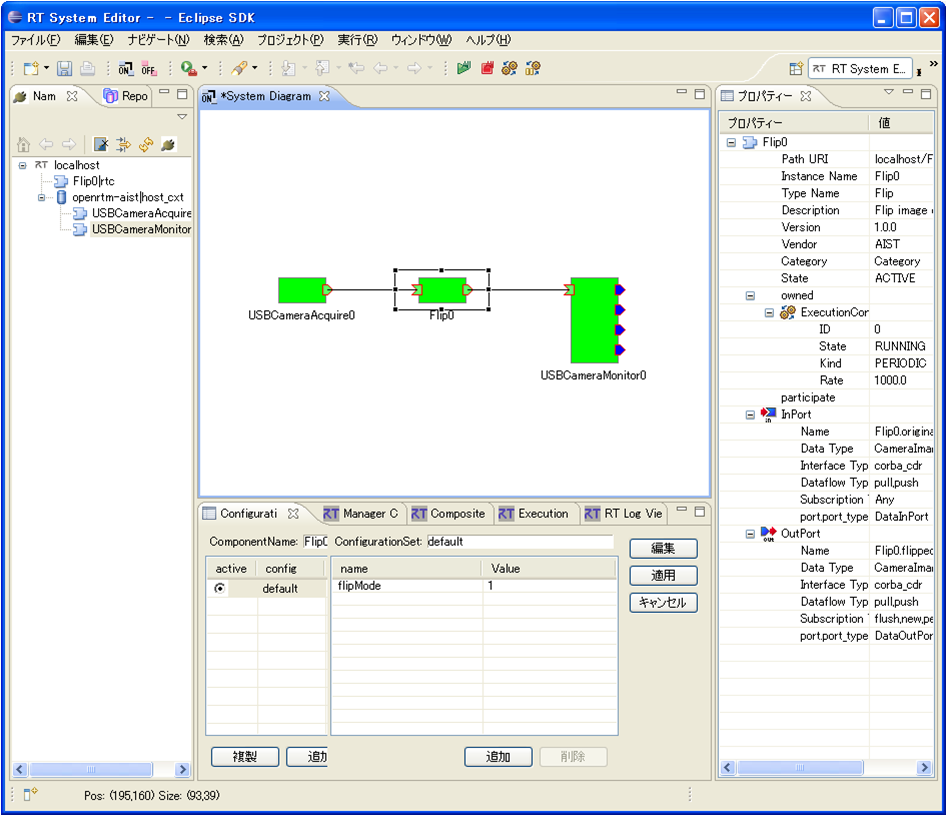947x816 pixels.
Task: Refresh the Name Service view
Action: [146, 144]
